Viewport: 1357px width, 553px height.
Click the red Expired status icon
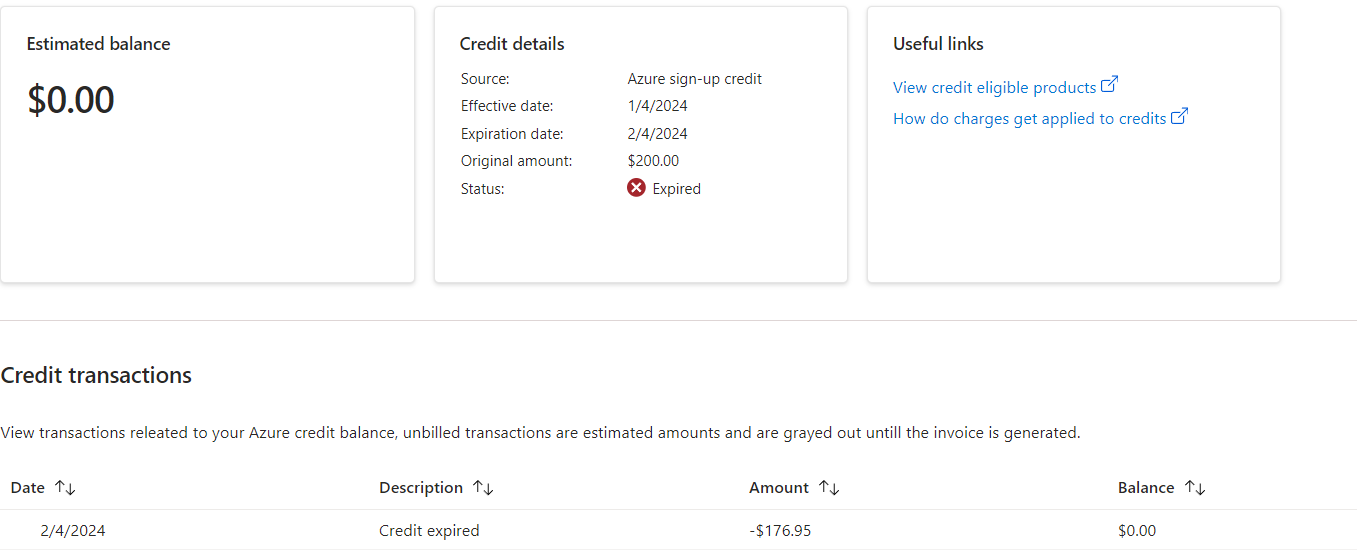pyautogui.click(x=636, y=188)
